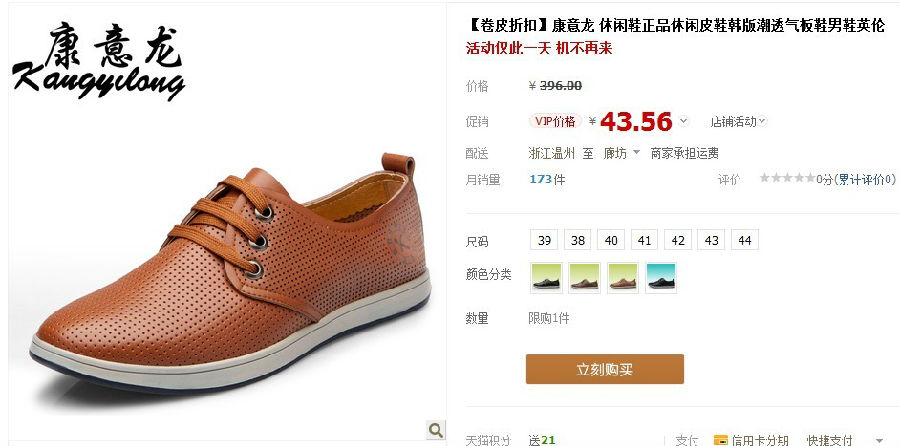900x446 pixels.
Task: Select the orange-brown shoe color thumbnail
Action: (x=623, y=278)
